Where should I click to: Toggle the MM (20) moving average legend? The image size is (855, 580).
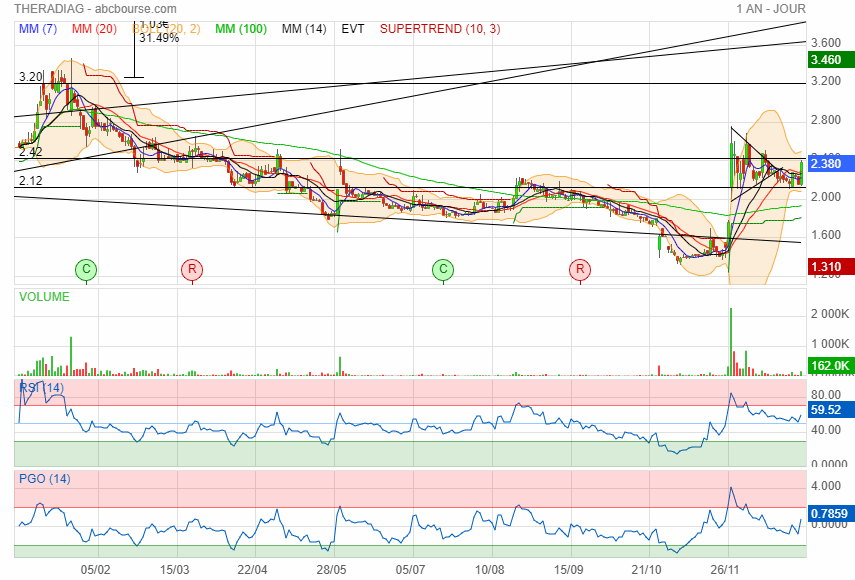(94, 29)
